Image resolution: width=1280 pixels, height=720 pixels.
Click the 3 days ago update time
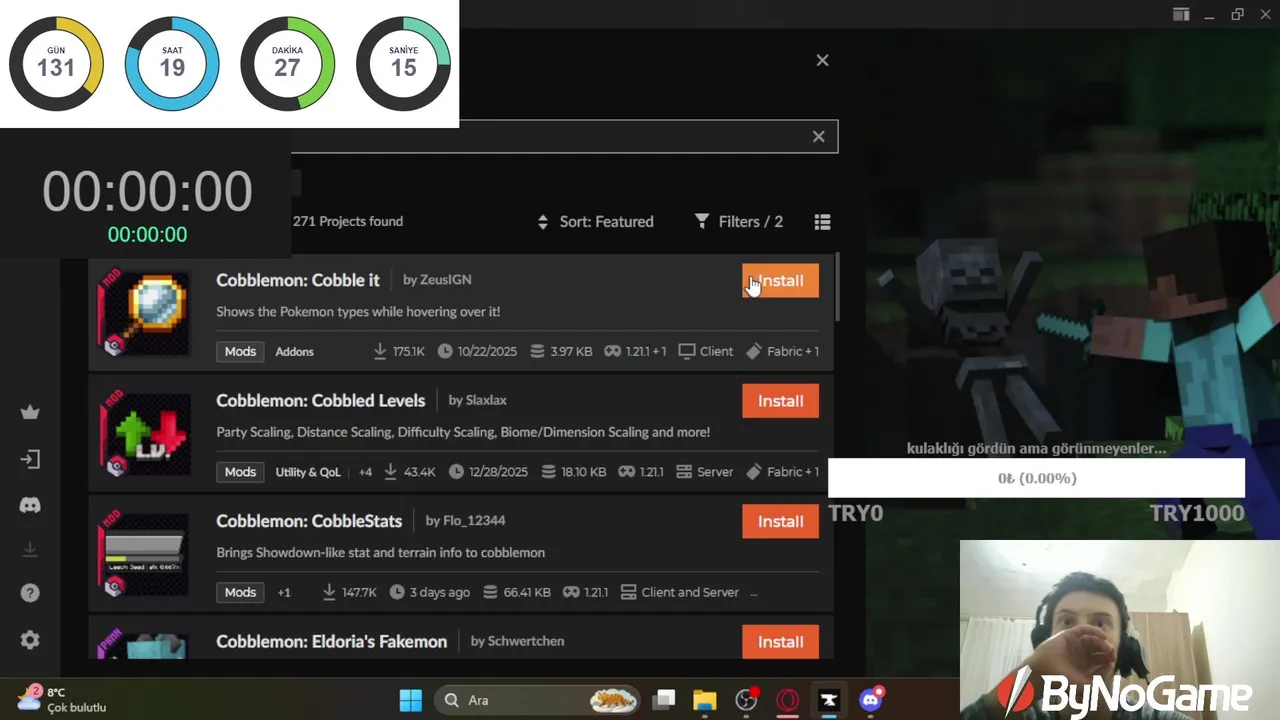coord(430,592)
